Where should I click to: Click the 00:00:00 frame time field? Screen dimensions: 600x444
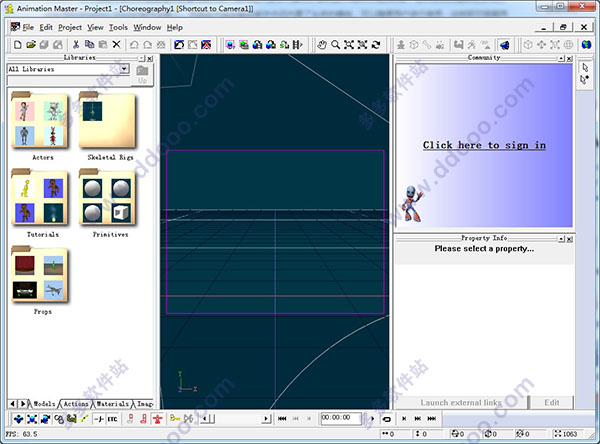tap(341, 418)
